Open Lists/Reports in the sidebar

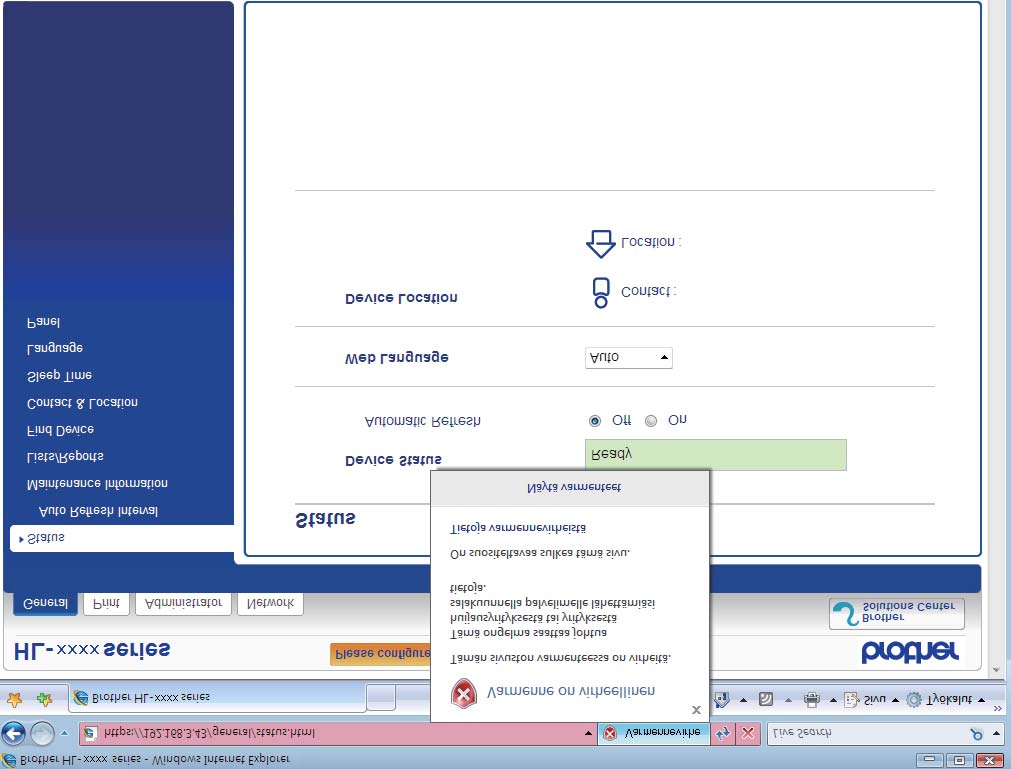coord(65,456)
